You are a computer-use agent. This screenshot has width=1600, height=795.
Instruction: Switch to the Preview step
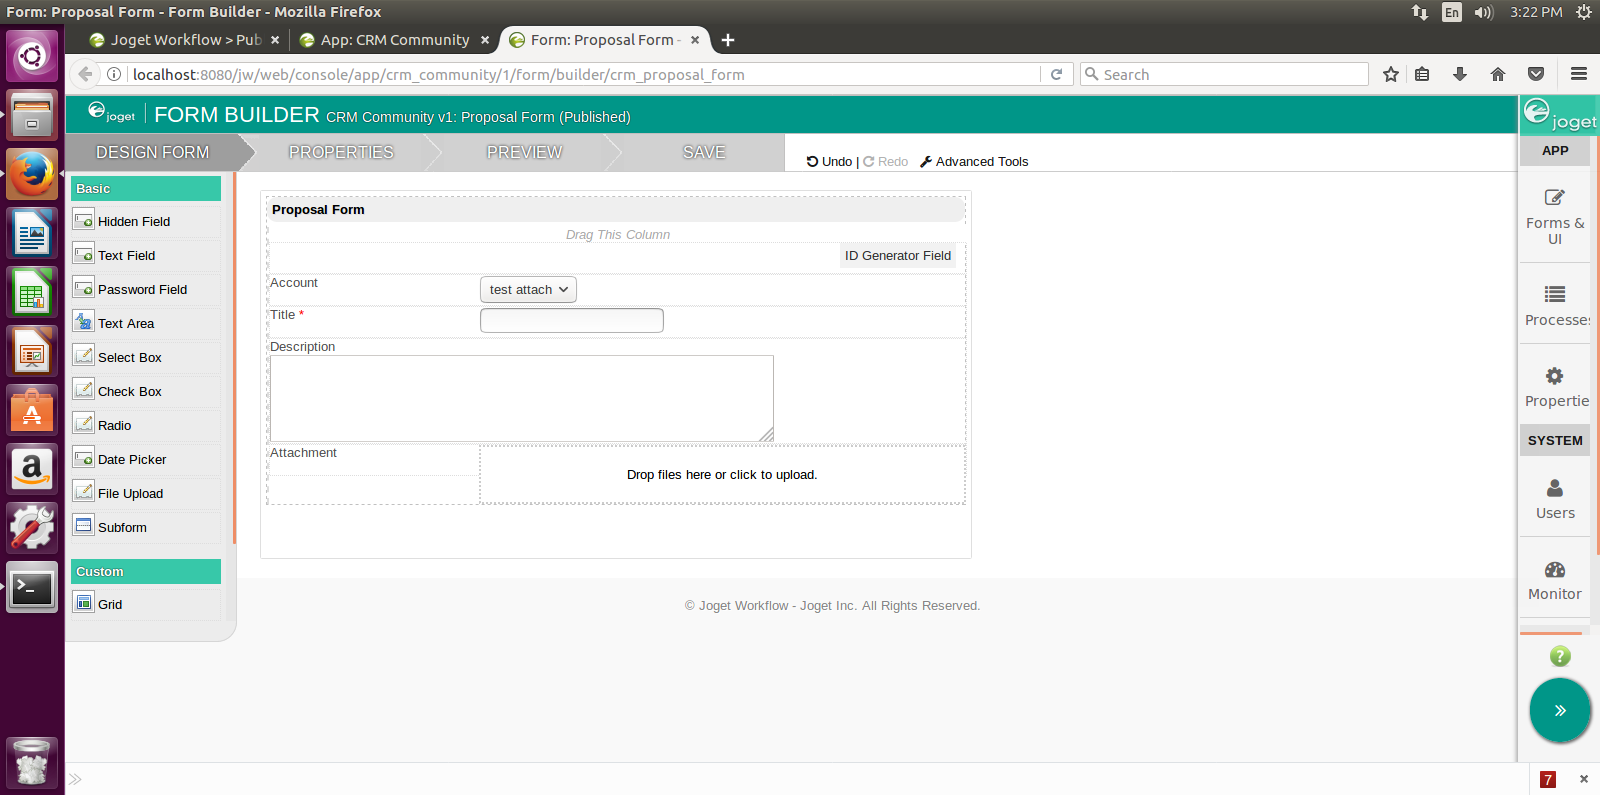[x=524, y=152]
